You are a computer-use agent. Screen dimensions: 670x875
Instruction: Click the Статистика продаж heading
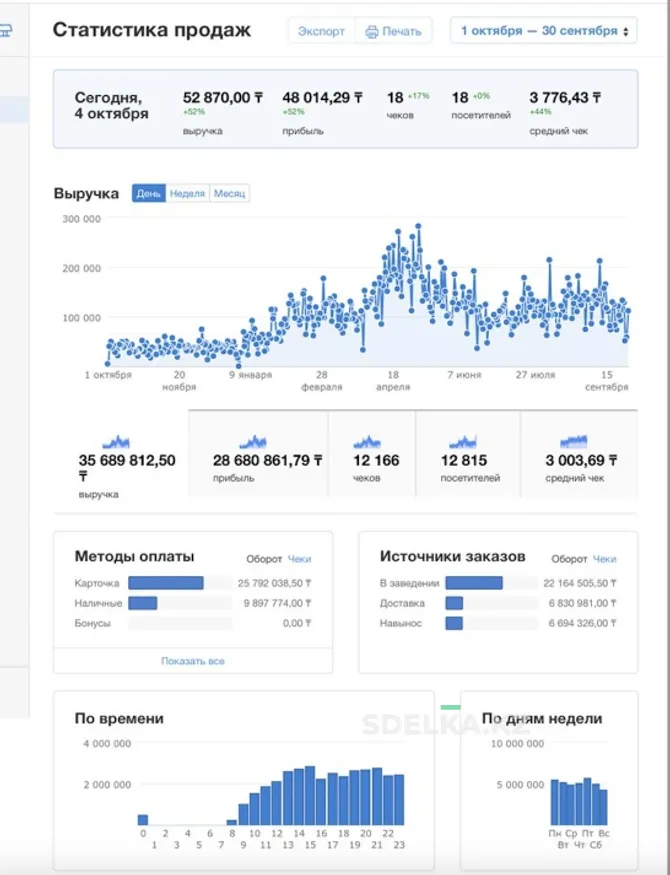click(152, 30)
